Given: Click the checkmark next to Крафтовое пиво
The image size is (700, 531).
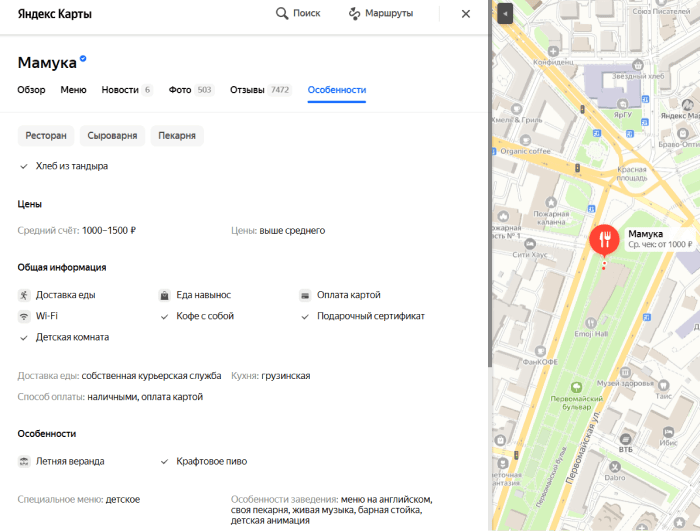Looking at the screenshot, I should pos(164,462).
